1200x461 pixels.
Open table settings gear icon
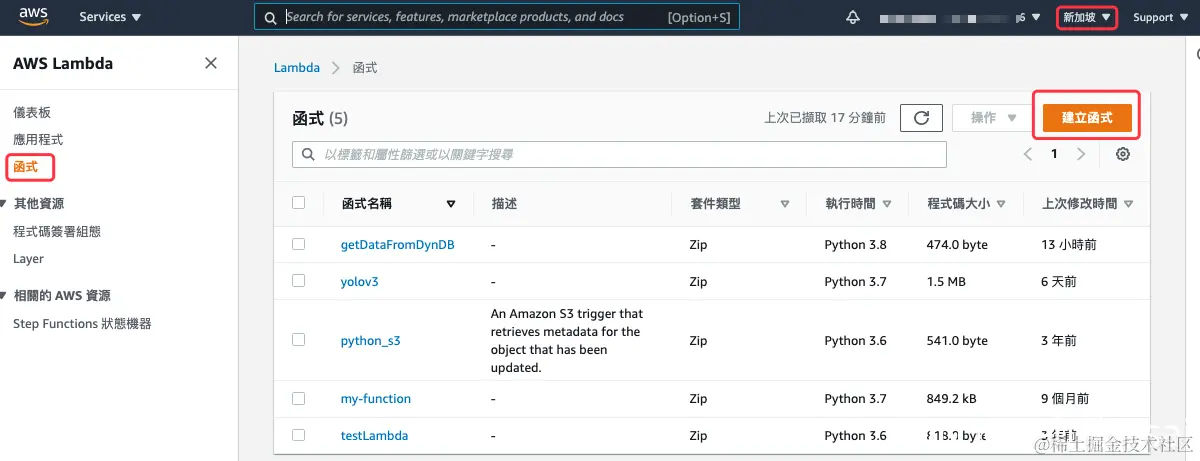pyautogui.click(x=1123, y=154)
